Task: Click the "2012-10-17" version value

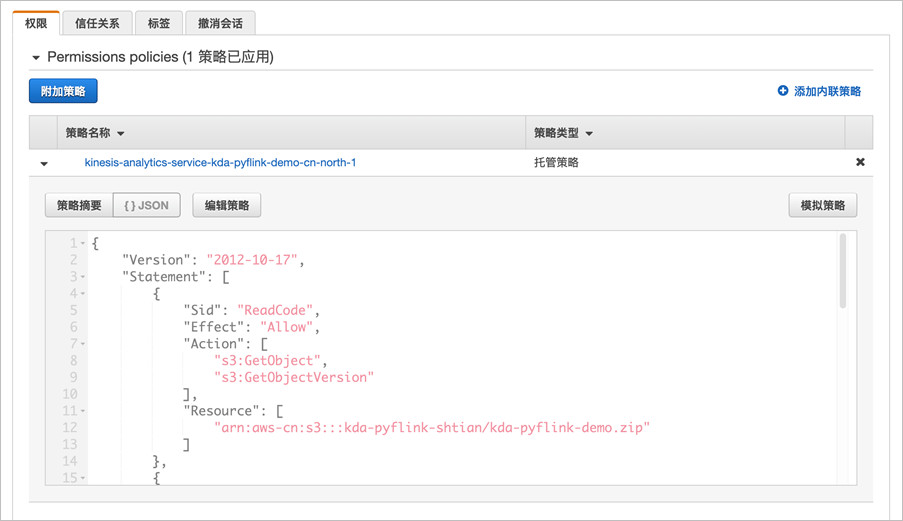Action: click(252, 260)
